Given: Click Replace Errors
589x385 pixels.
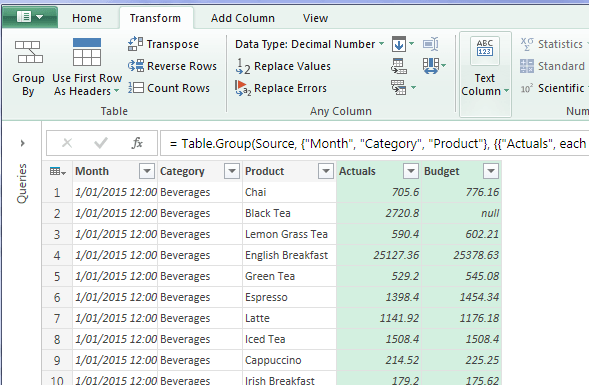Looking at the screenshot, I should tap(281, 88).
